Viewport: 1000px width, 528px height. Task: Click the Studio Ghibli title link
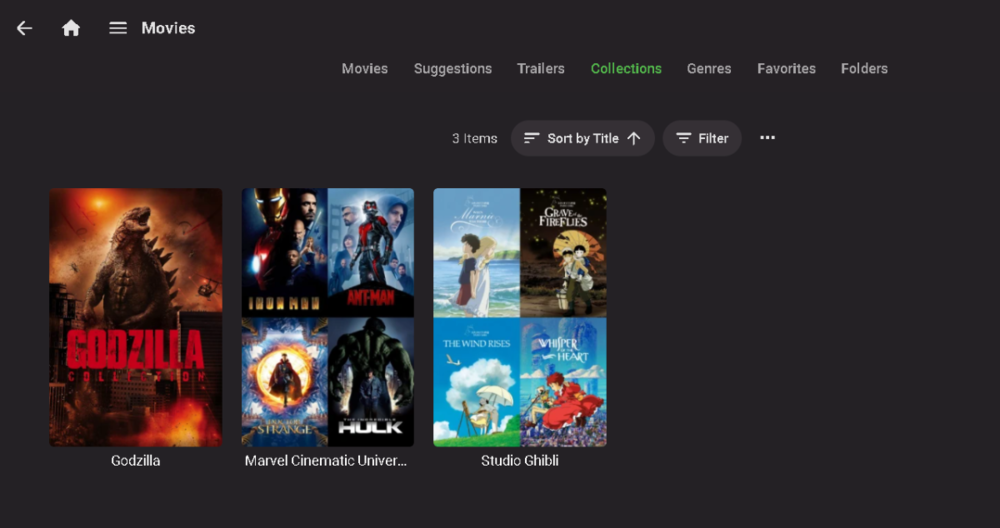tap(520, 460)
